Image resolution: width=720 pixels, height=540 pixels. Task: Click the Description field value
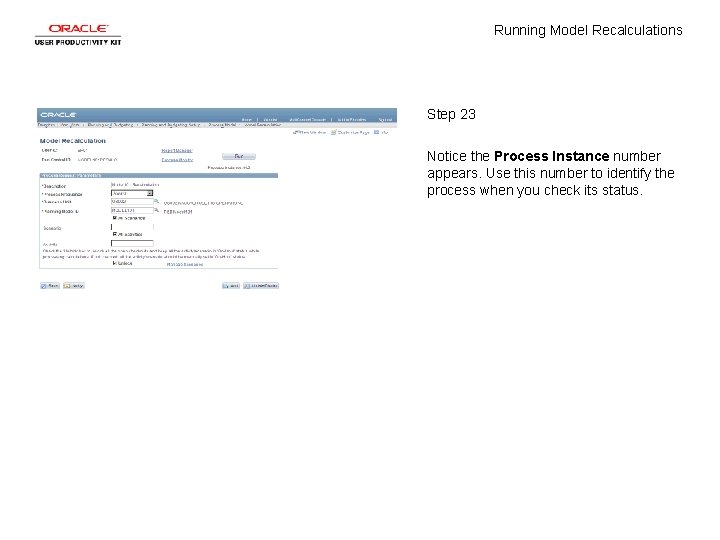coord(135,185)
